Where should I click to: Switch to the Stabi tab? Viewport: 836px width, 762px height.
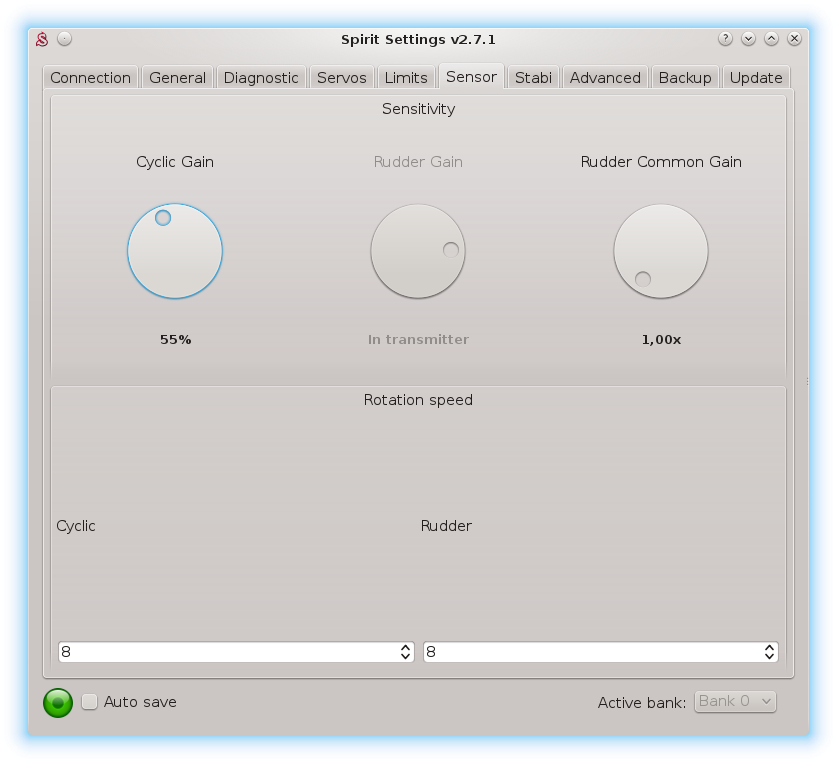point(533,78)
